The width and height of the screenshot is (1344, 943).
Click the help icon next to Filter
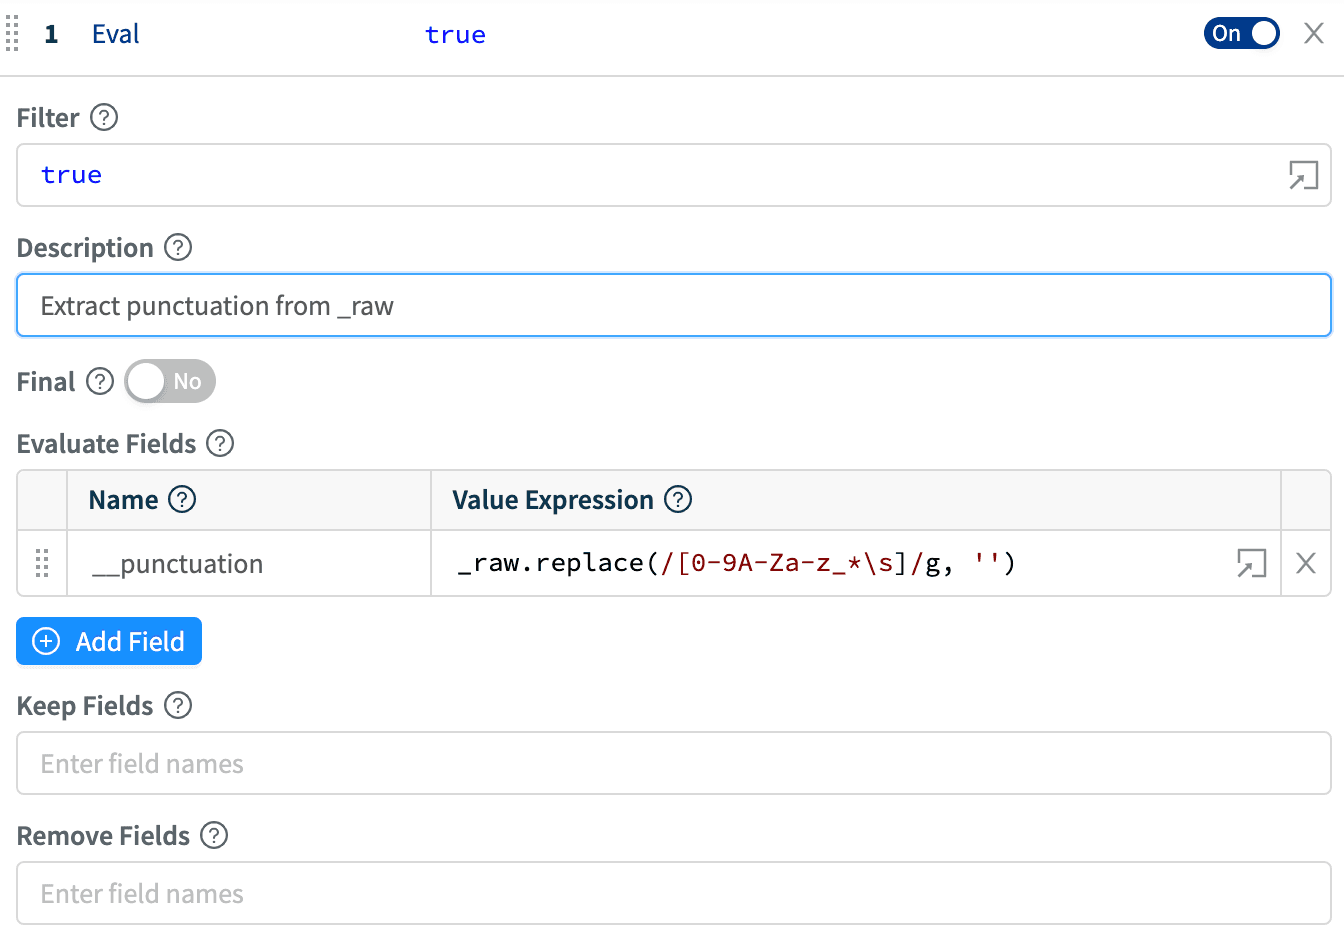click(104, 118)
